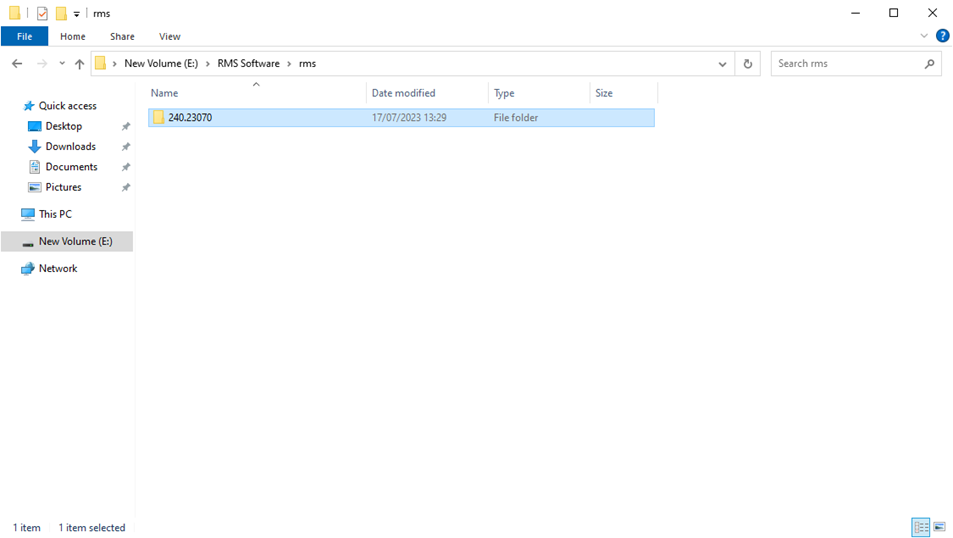Select New Volume (E:) in navigation pane
This screenshot has height=538, width=953.
pos(67,241)
